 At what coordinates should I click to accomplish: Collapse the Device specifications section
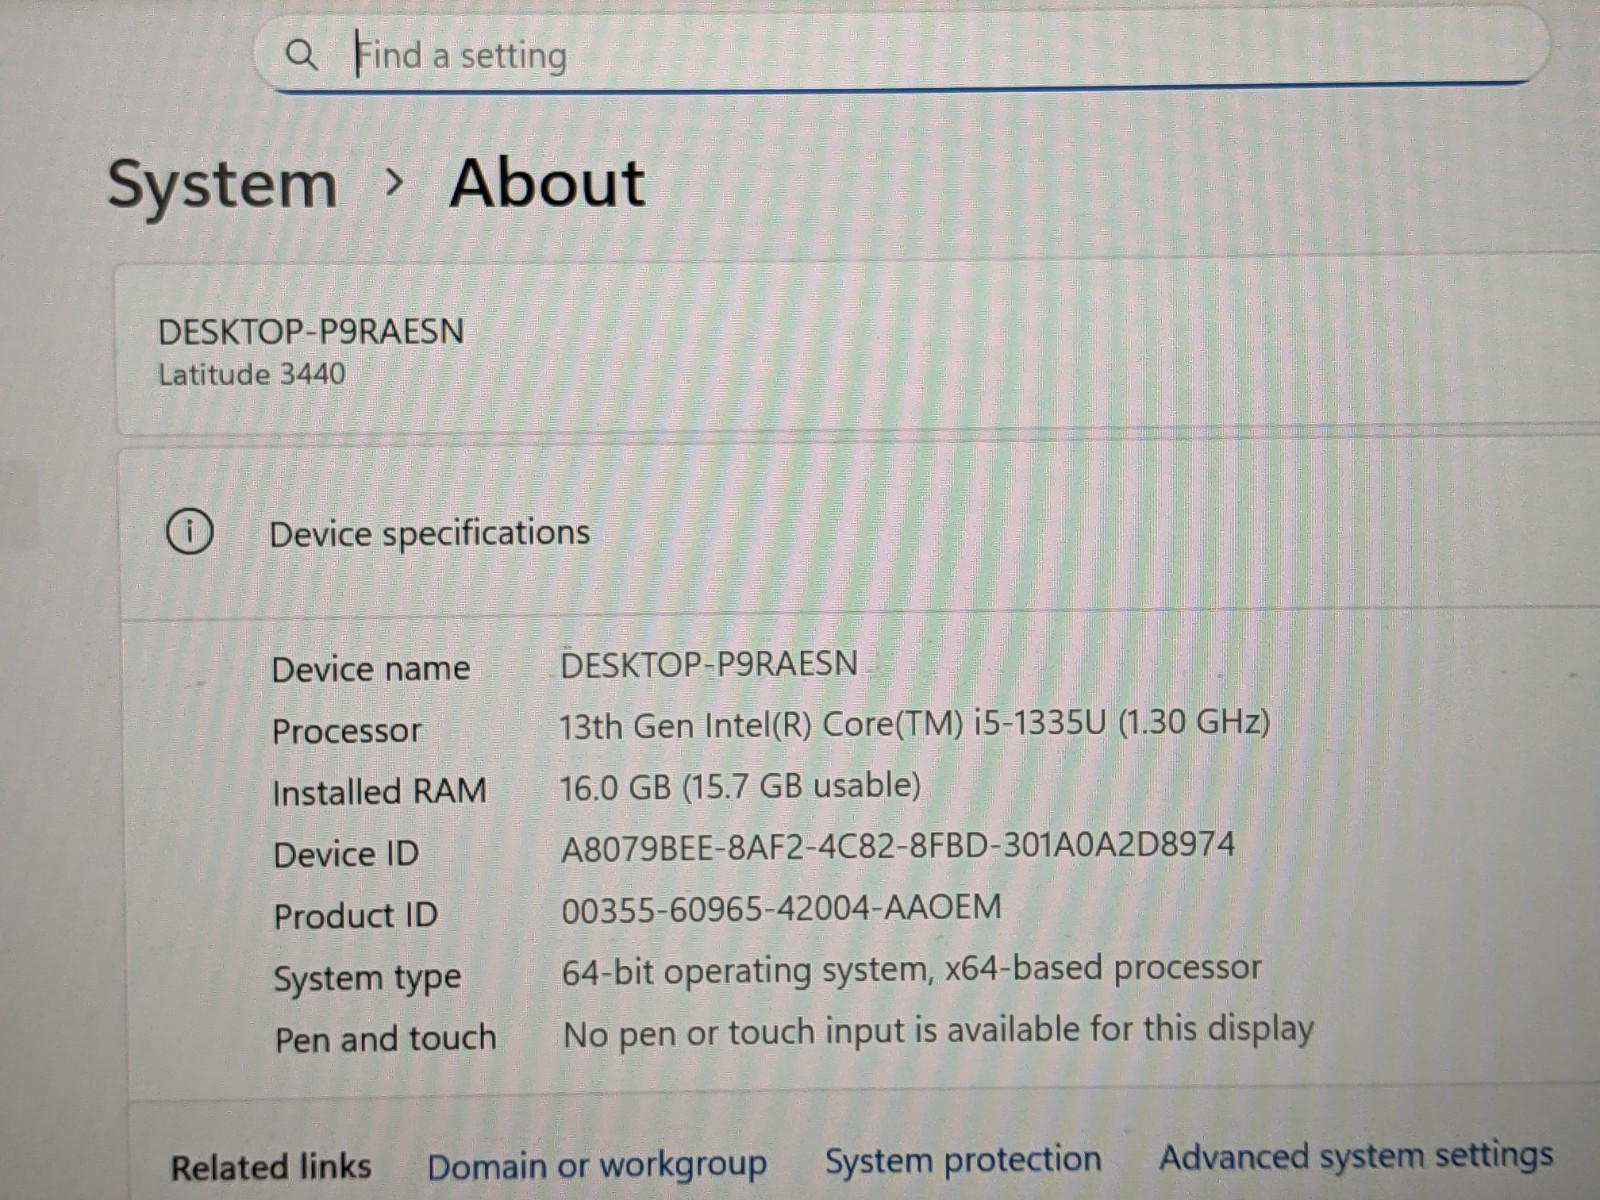pos(860,532)
